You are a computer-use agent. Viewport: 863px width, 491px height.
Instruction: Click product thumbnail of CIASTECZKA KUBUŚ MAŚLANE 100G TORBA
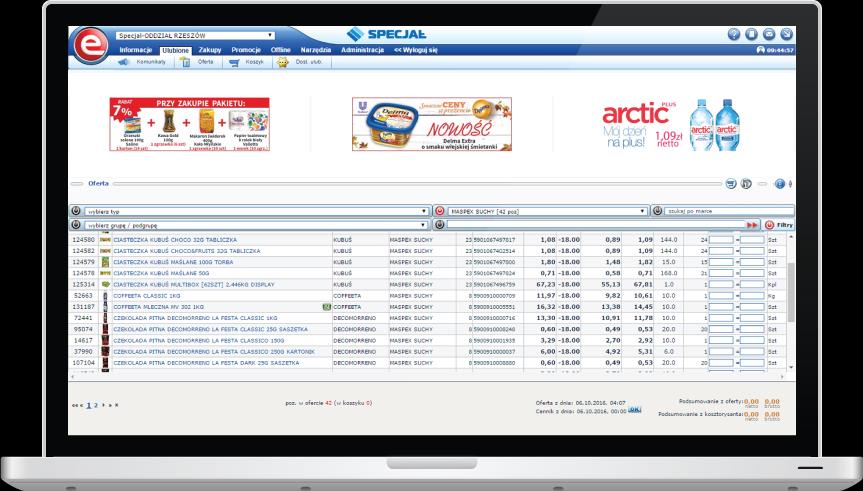tap(105, 262)
